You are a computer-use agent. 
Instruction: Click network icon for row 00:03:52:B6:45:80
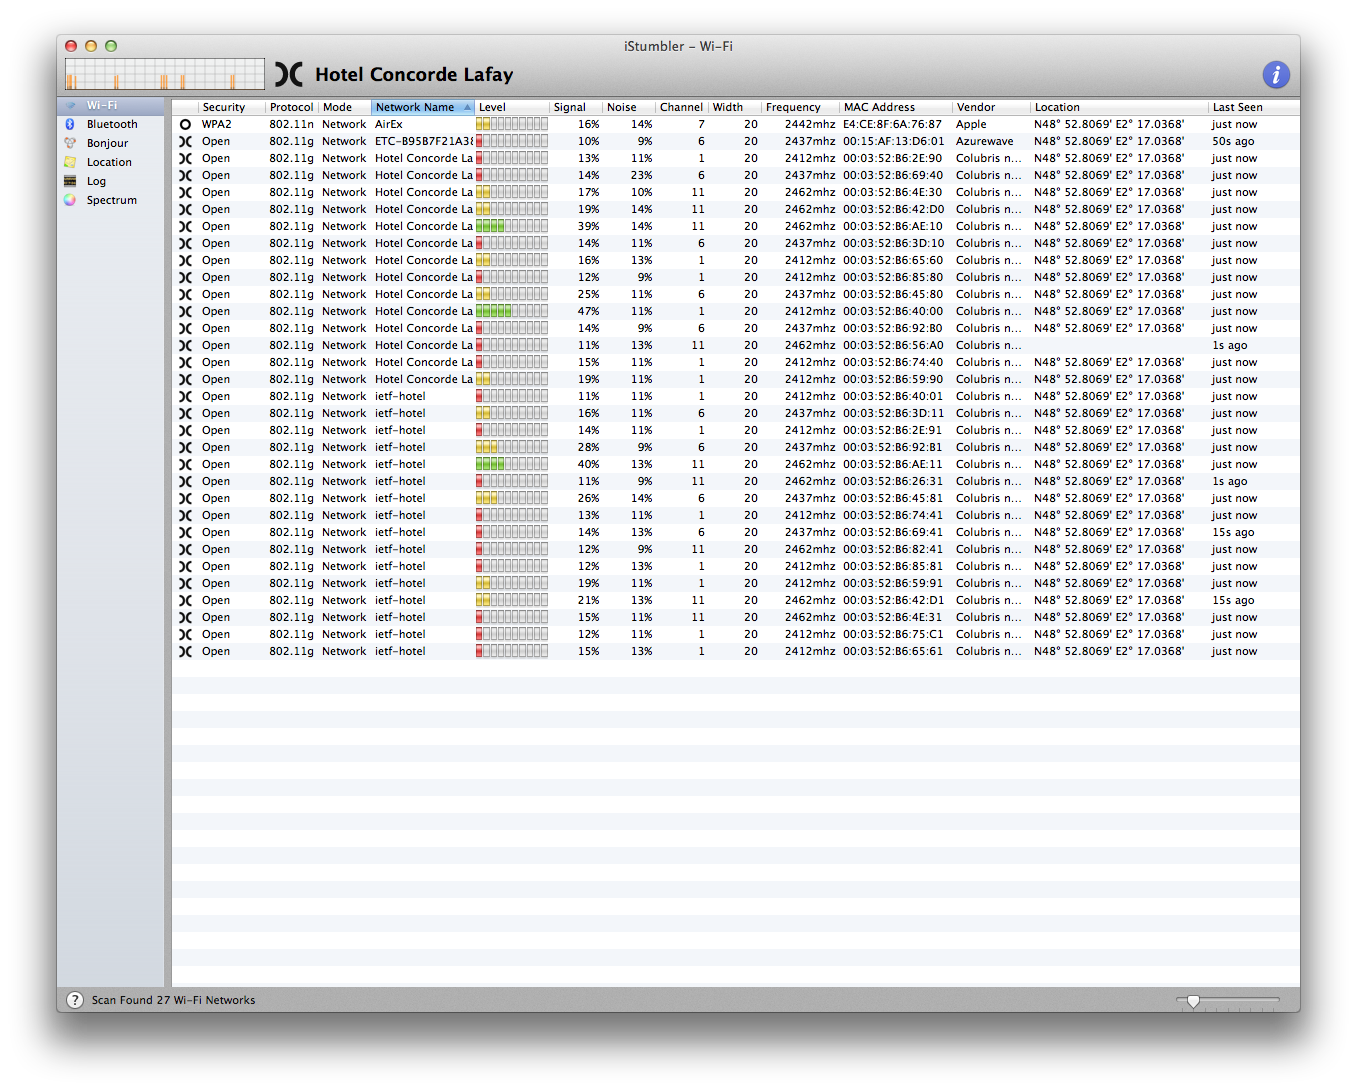pos(185,294)
